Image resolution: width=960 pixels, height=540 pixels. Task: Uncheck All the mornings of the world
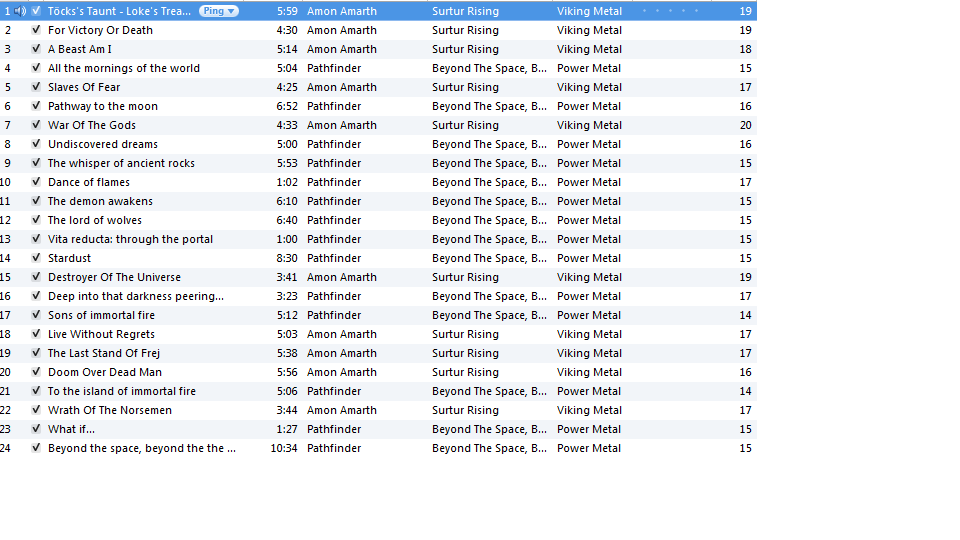point(36,67)
